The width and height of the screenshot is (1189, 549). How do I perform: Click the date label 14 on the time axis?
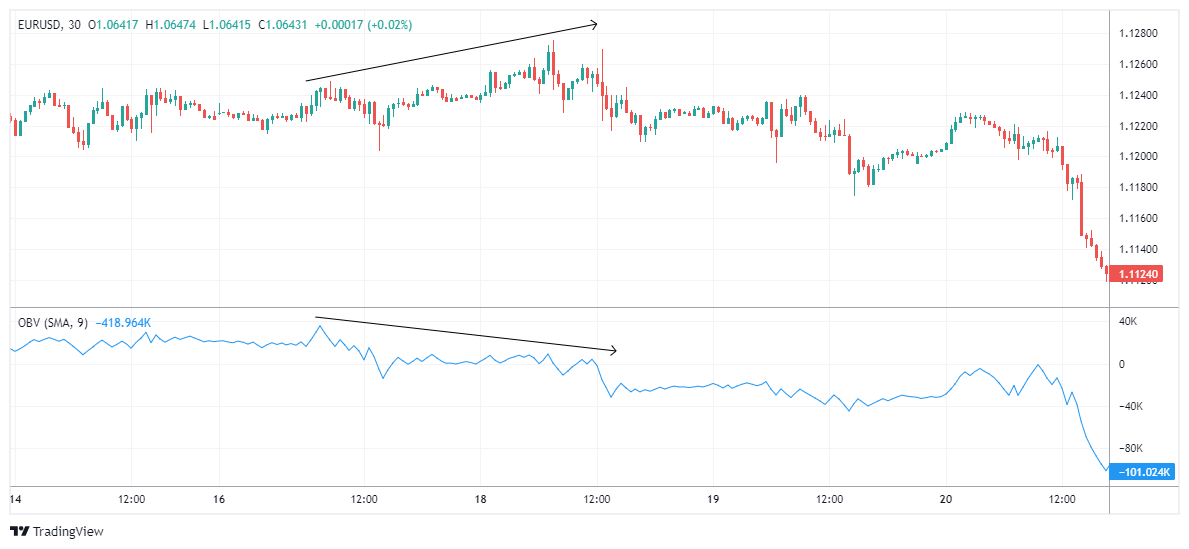click(x=15, y=500)
